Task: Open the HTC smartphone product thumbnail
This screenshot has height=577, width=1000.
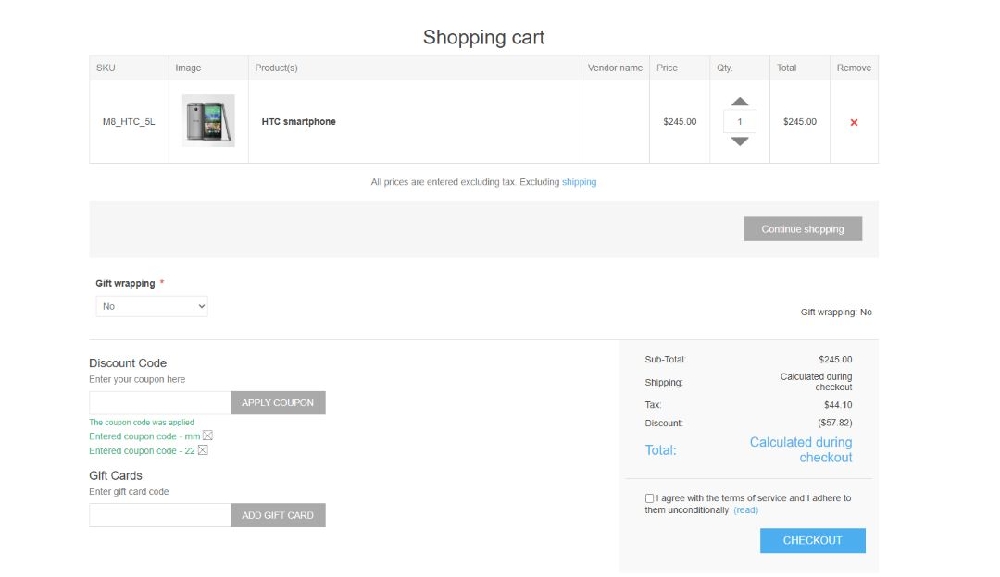Action: click(207, 121)
